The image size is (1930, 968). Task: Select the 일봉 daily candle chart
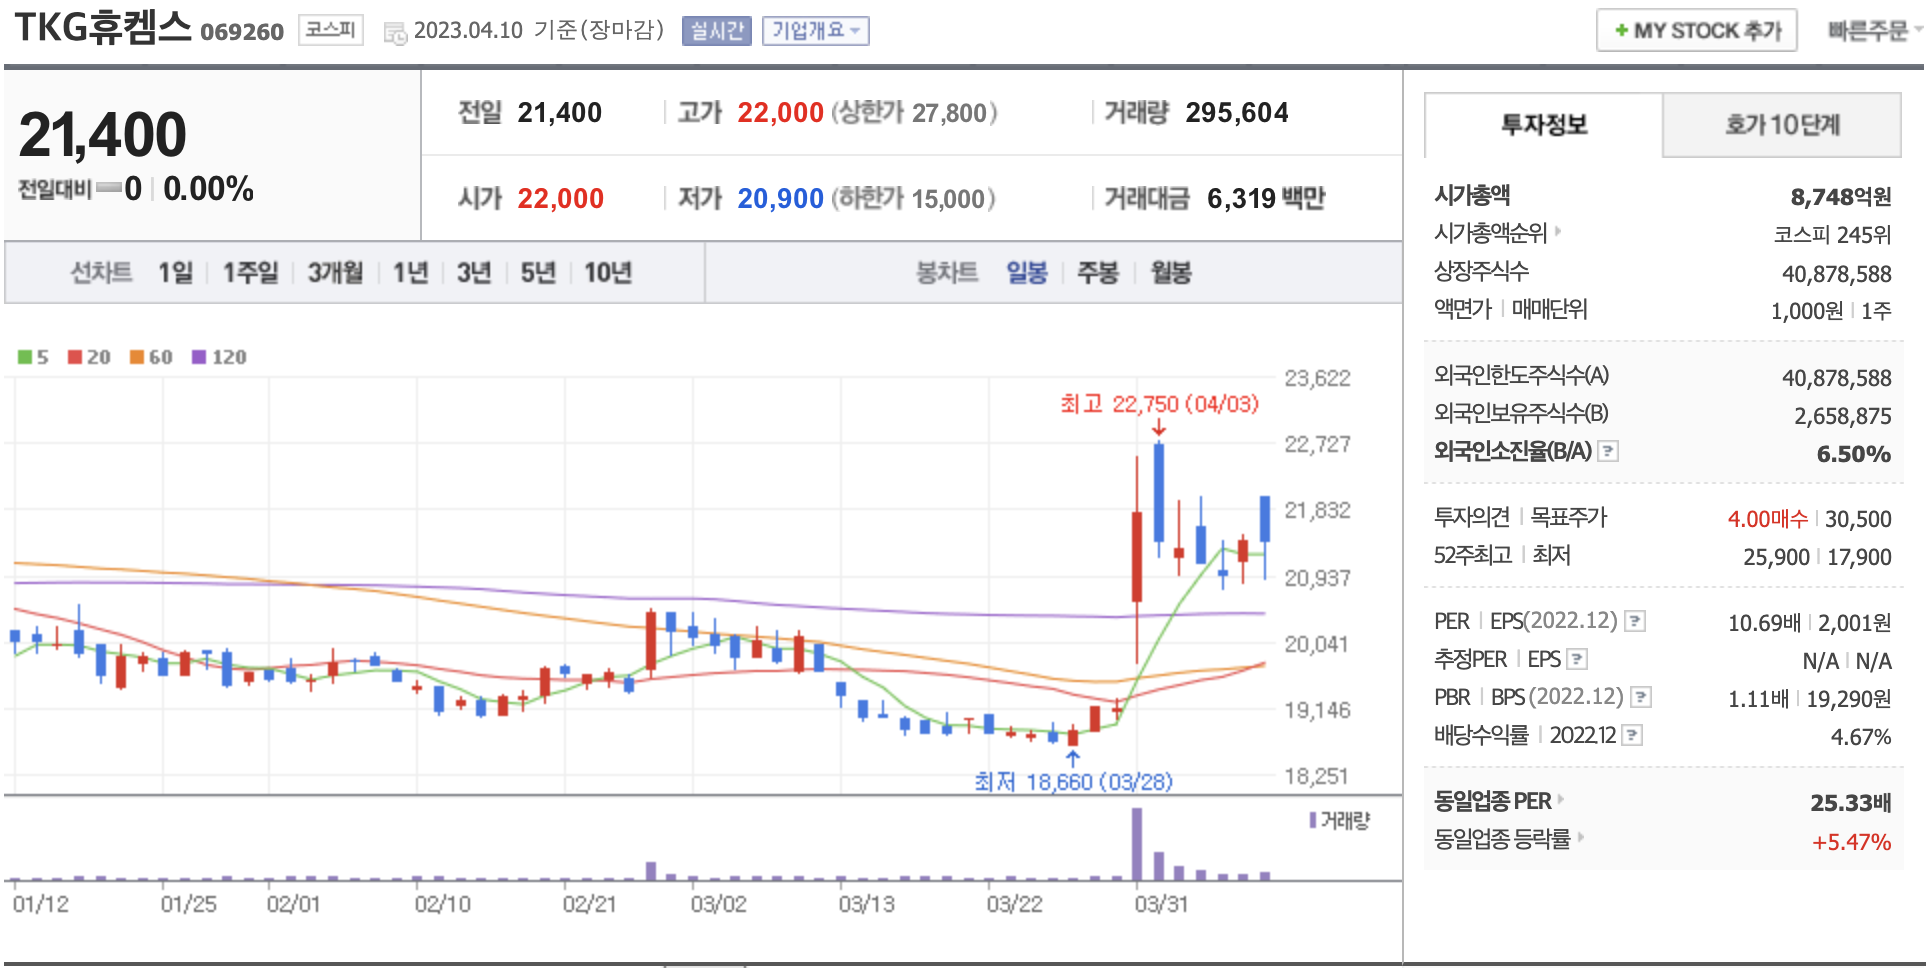1026,272
